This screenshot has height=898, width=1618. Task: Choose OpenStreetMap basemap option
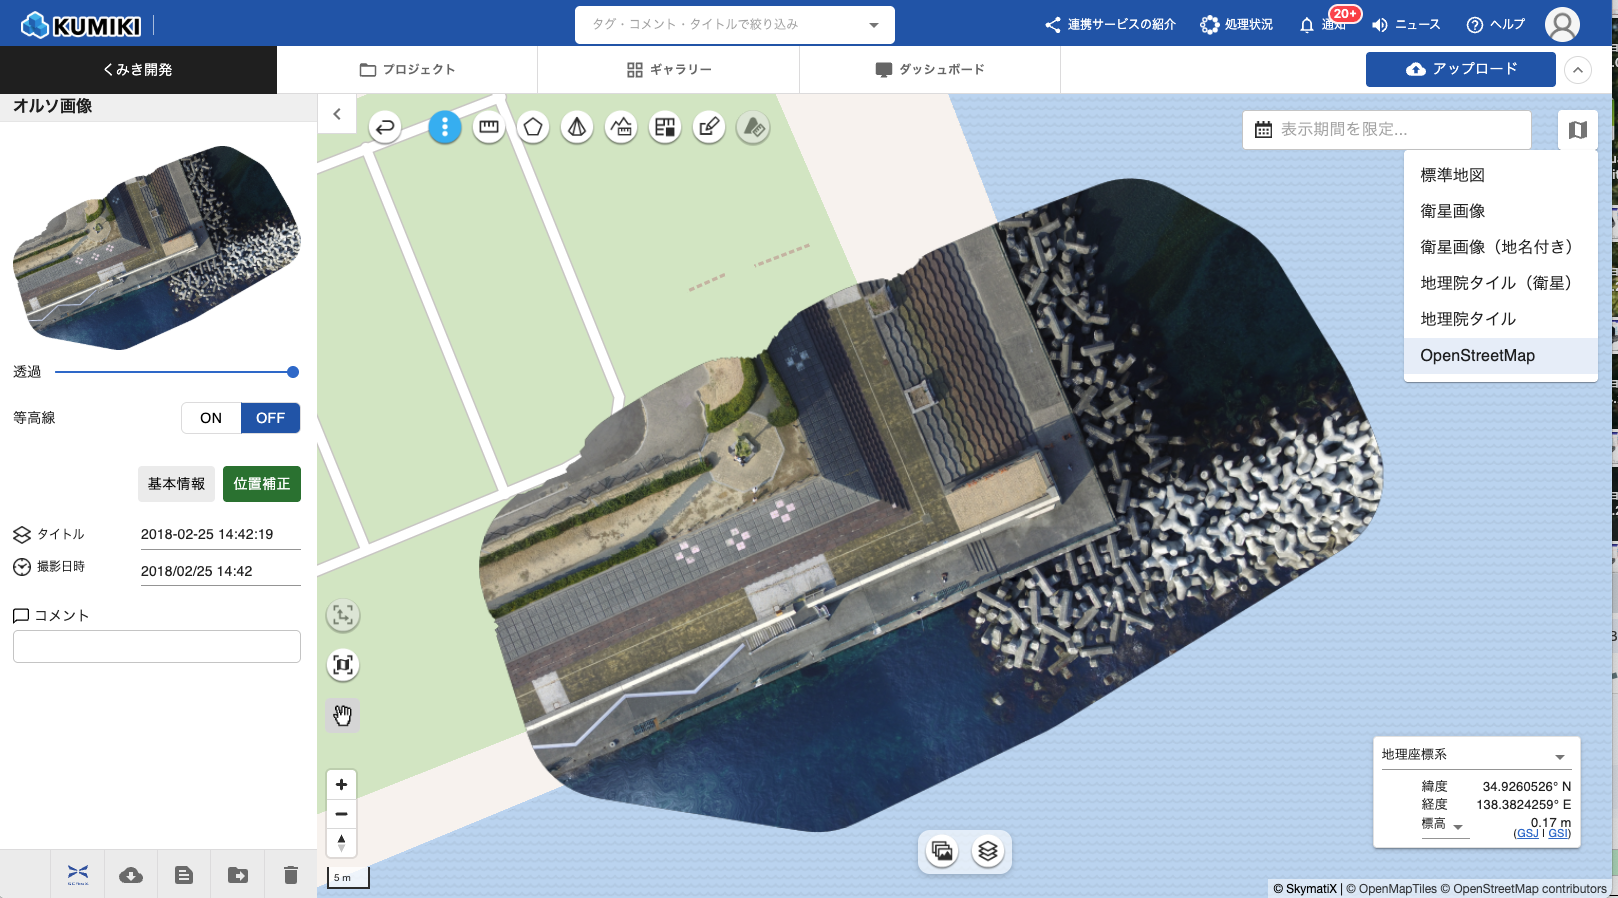click(x=1477, y=356)
